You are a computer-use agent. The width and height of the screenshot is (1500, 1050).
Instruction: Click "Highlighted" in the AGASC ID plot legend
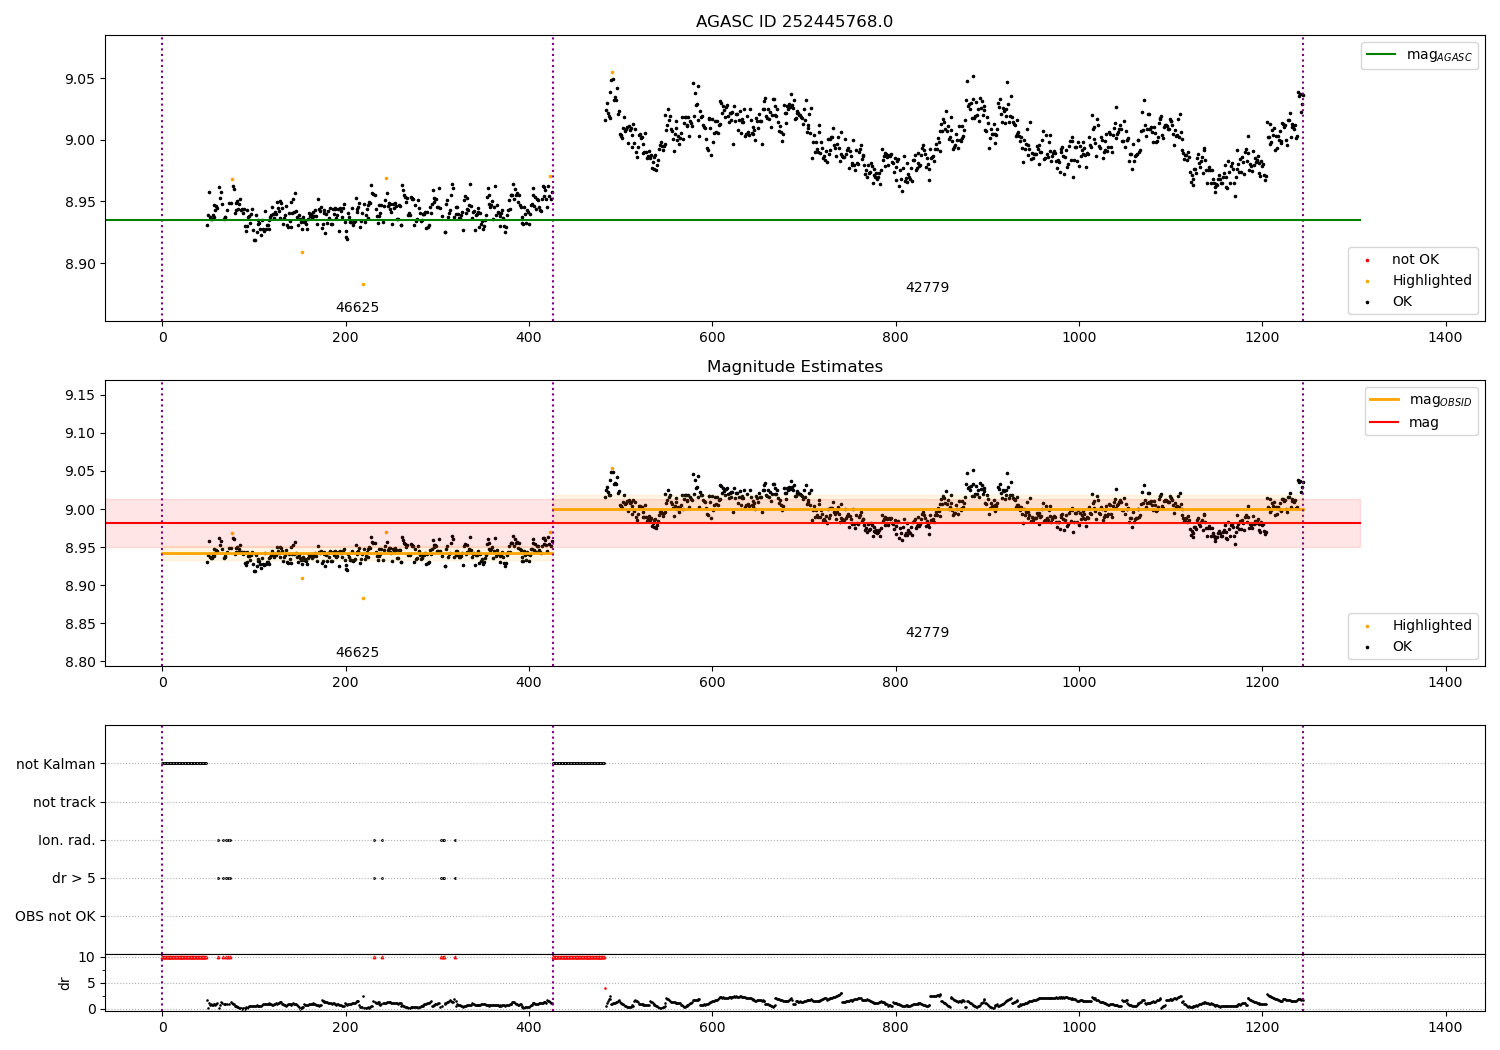coord(1432,280)
